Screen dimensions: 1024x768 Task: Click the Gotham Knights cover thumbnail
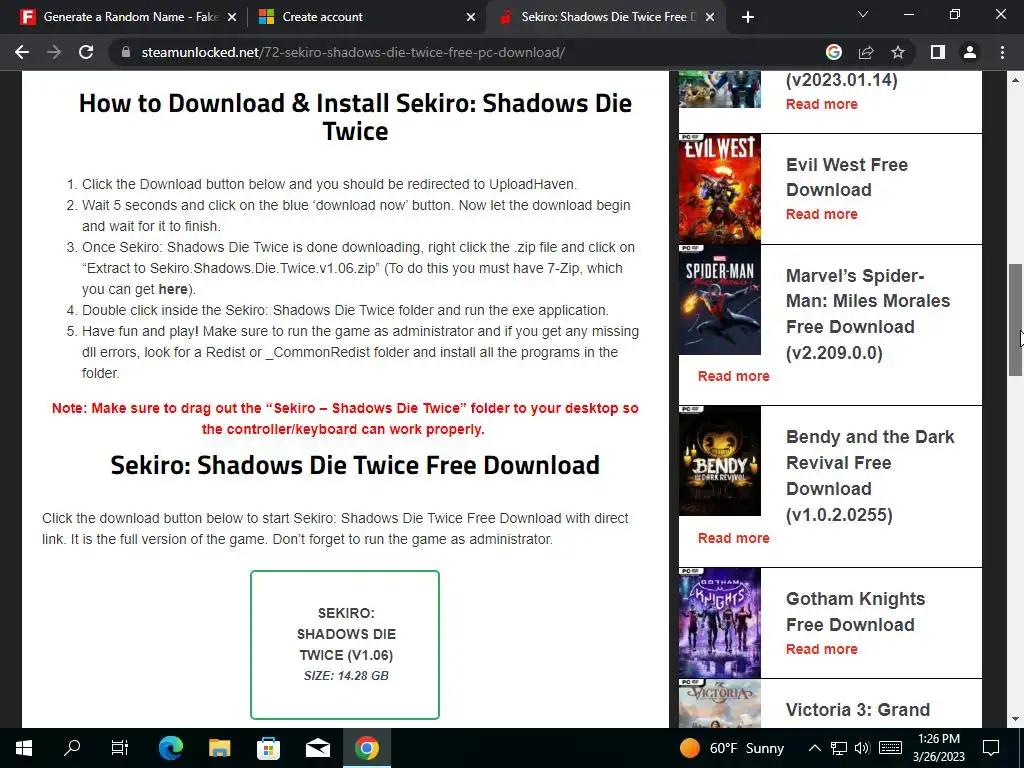point(720,622)
